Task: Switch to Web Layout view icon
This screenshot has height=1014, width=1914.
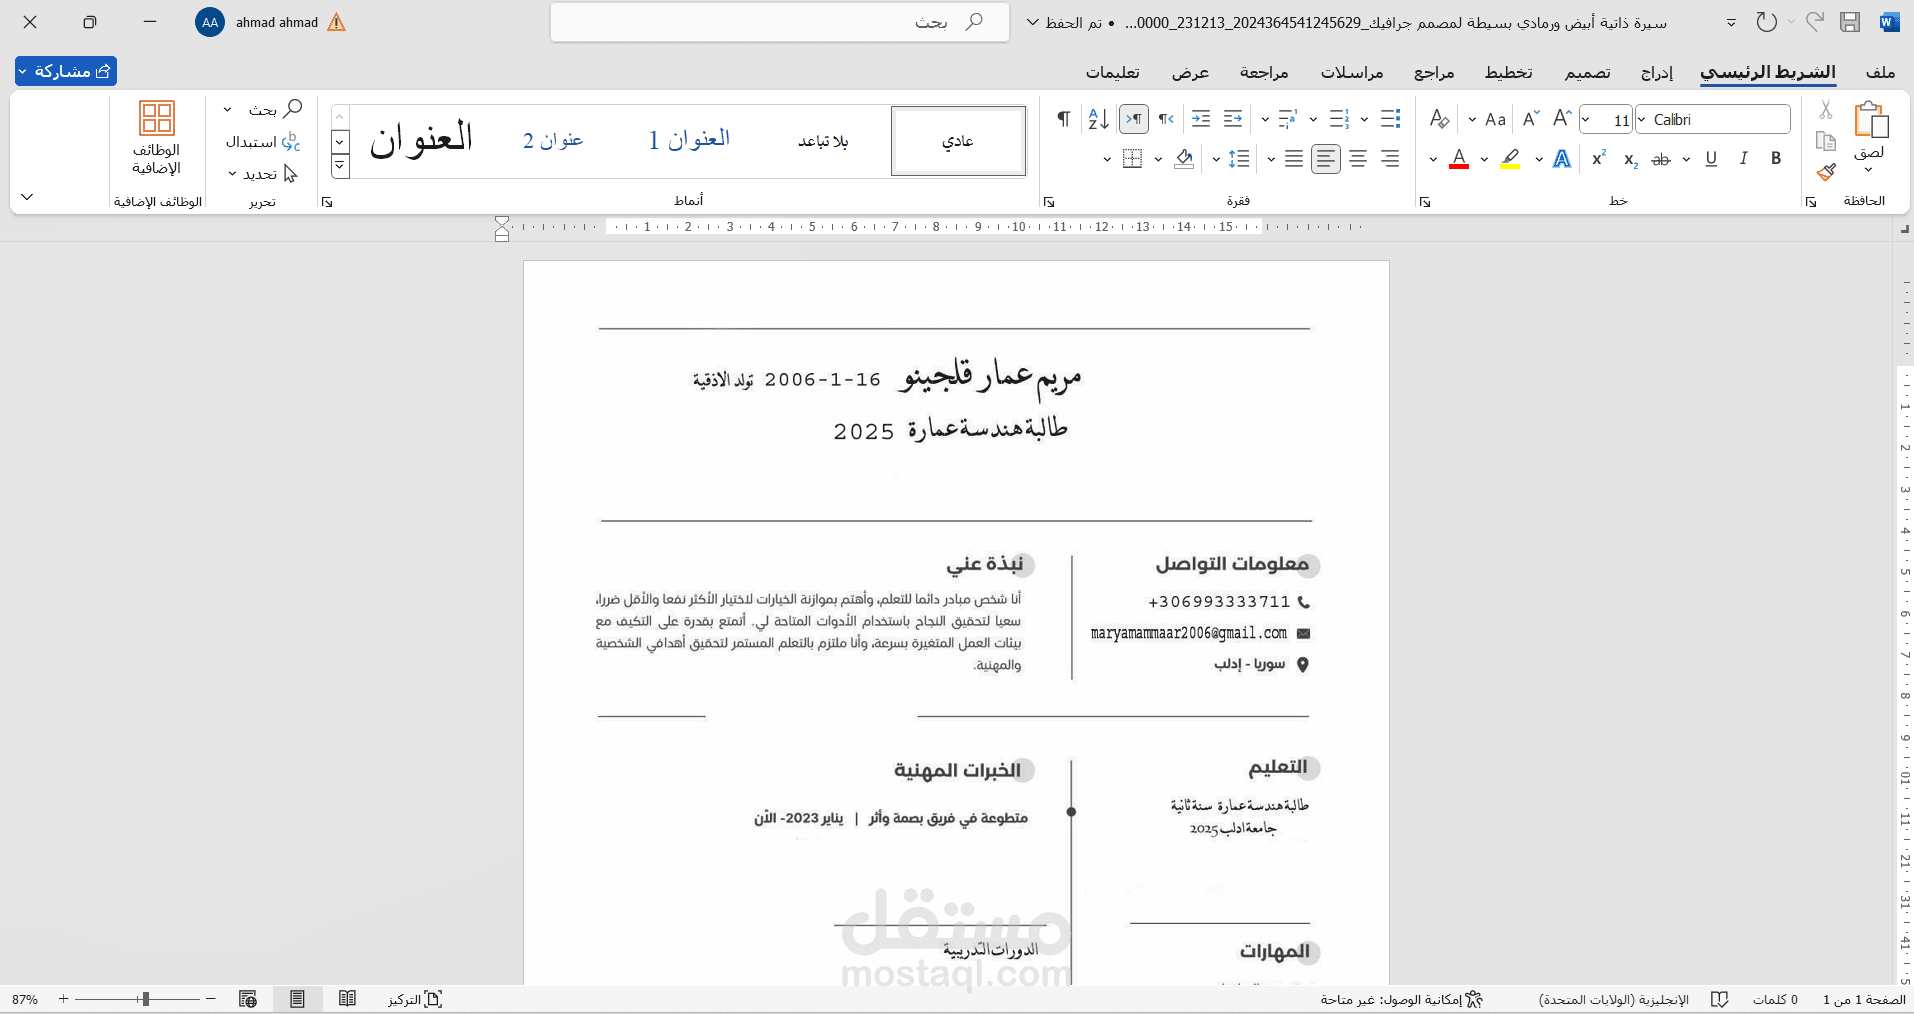Action: (248, 998)
